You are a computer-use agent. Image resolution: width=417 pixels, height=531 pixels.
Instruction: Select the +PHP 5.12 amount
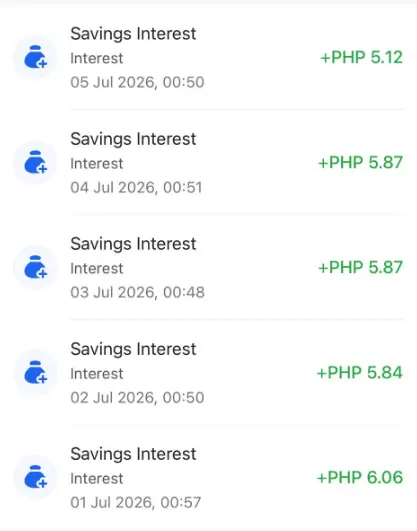361,57
